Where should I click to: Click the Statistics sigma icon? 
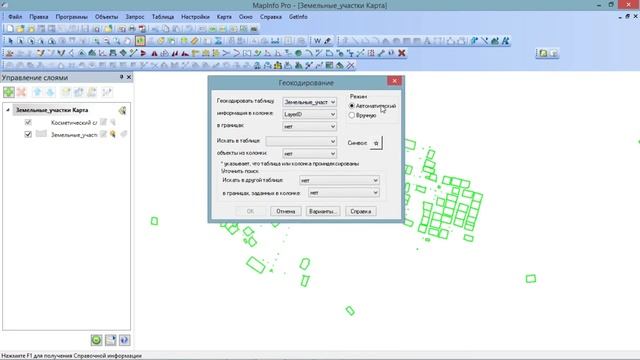218,41
